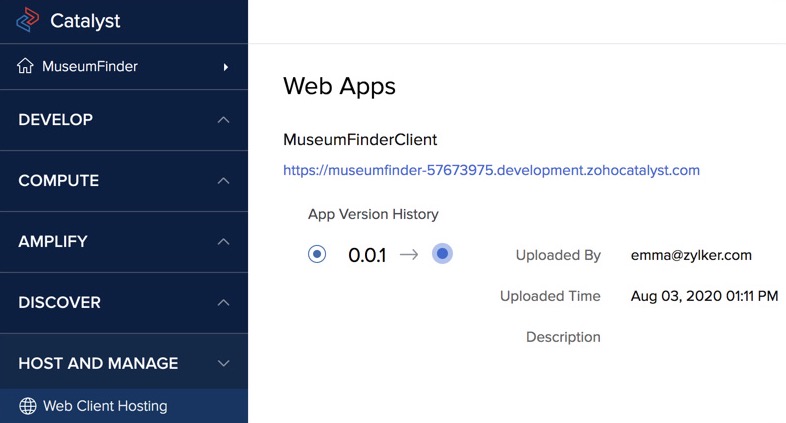Select the 0.0.1 version radio button
Screen dimensions: 786x423
coord(317,254)
